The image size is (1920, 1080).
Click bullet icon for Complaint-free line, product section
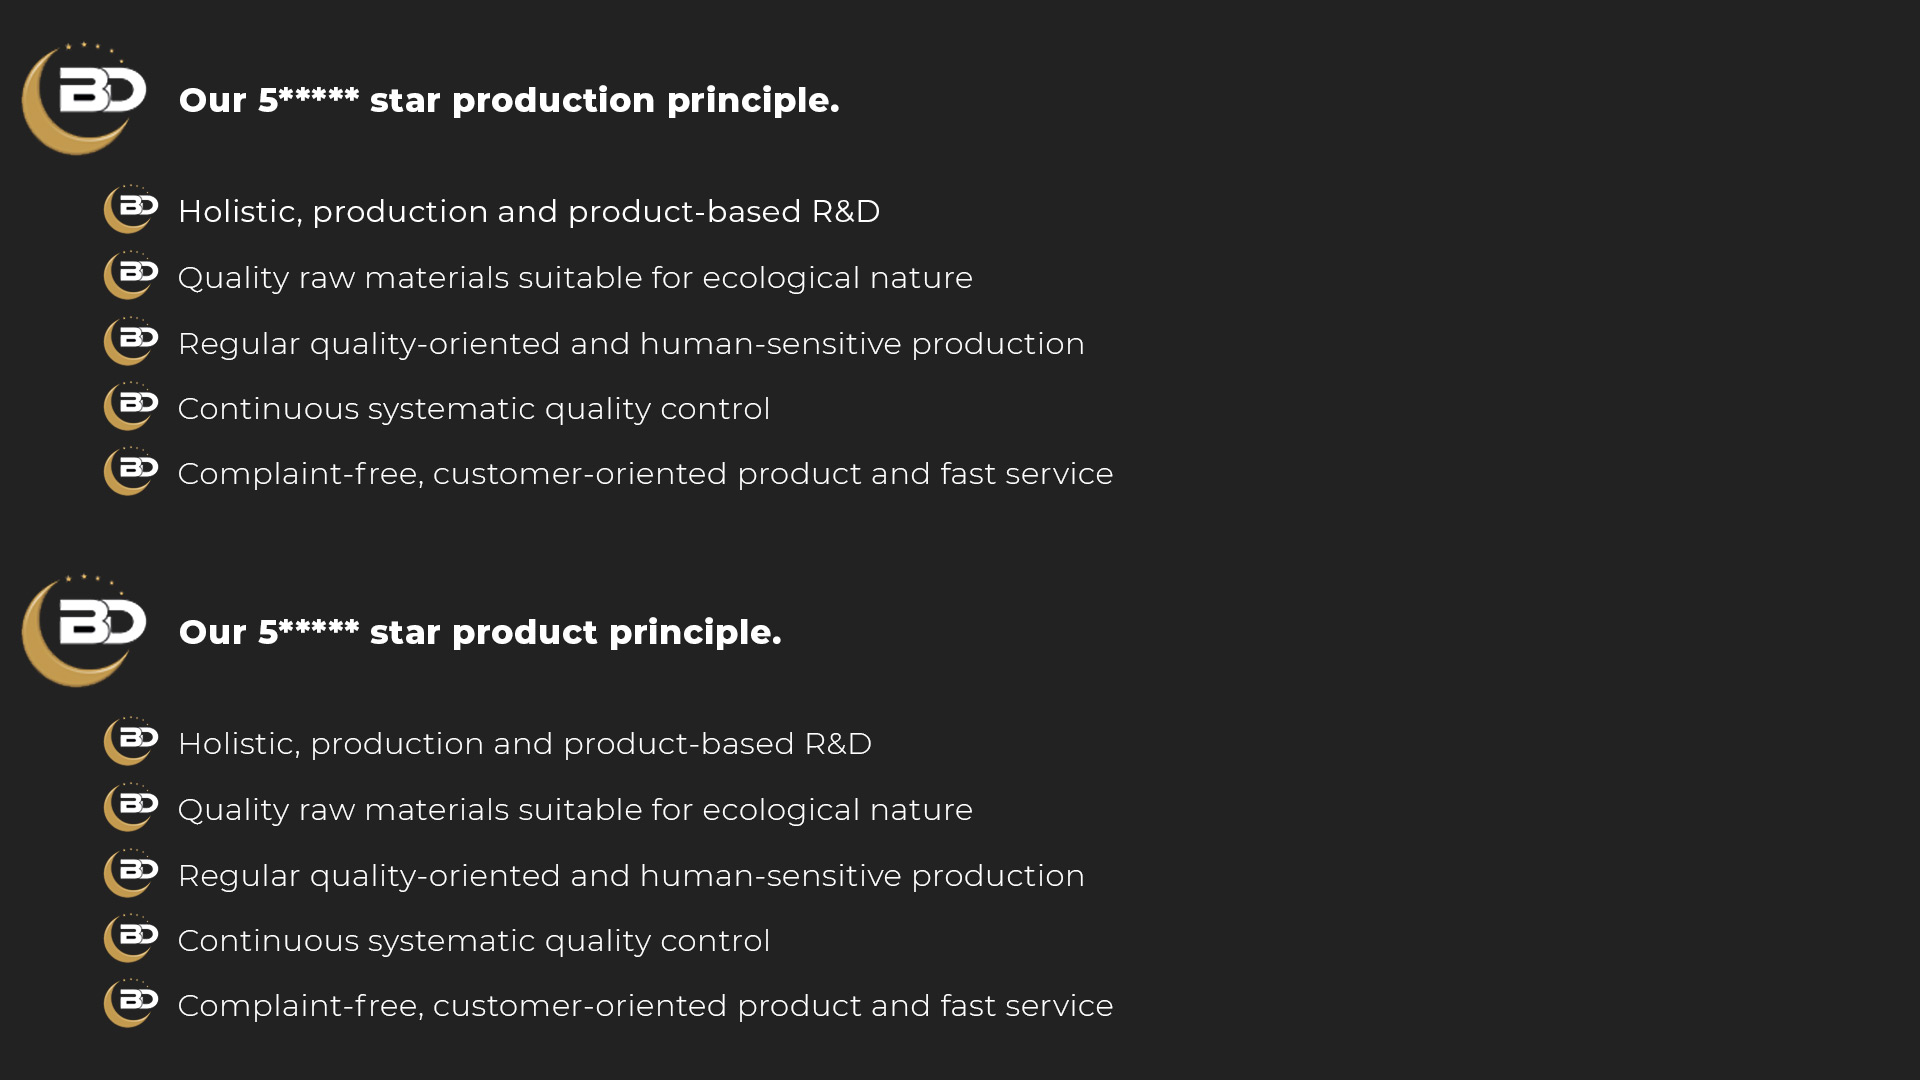tap(131, 1003)
